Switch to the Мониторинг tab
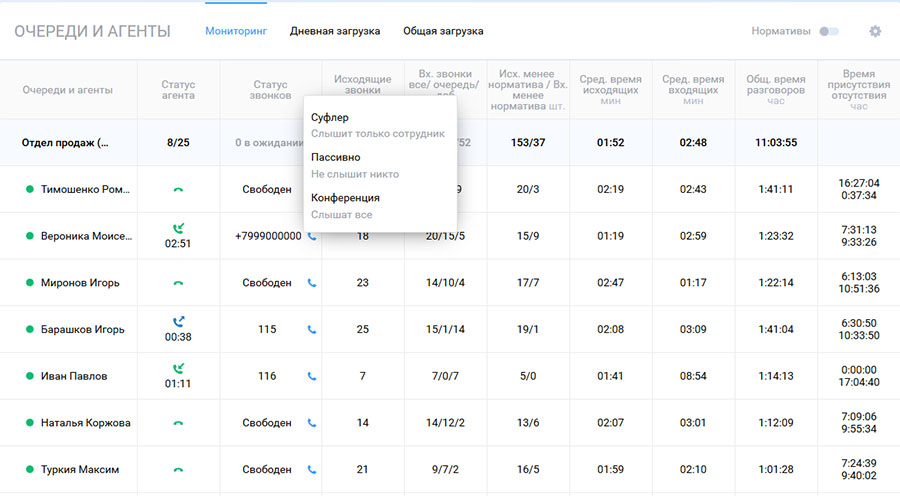Image resolution: width=900 pixels, height=496 pixels. [236, 31]
